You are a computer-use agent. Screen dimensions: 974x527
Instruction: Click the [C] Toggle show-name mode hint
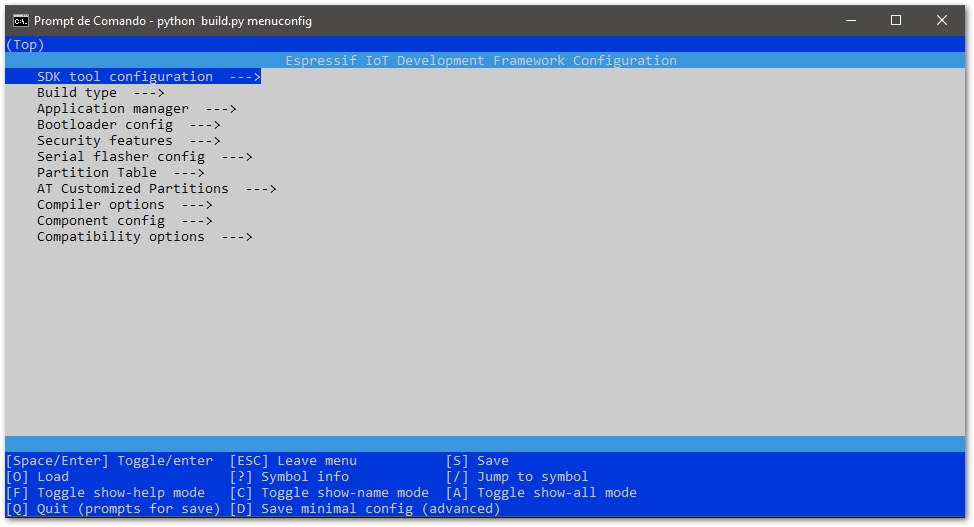(329, 493)
